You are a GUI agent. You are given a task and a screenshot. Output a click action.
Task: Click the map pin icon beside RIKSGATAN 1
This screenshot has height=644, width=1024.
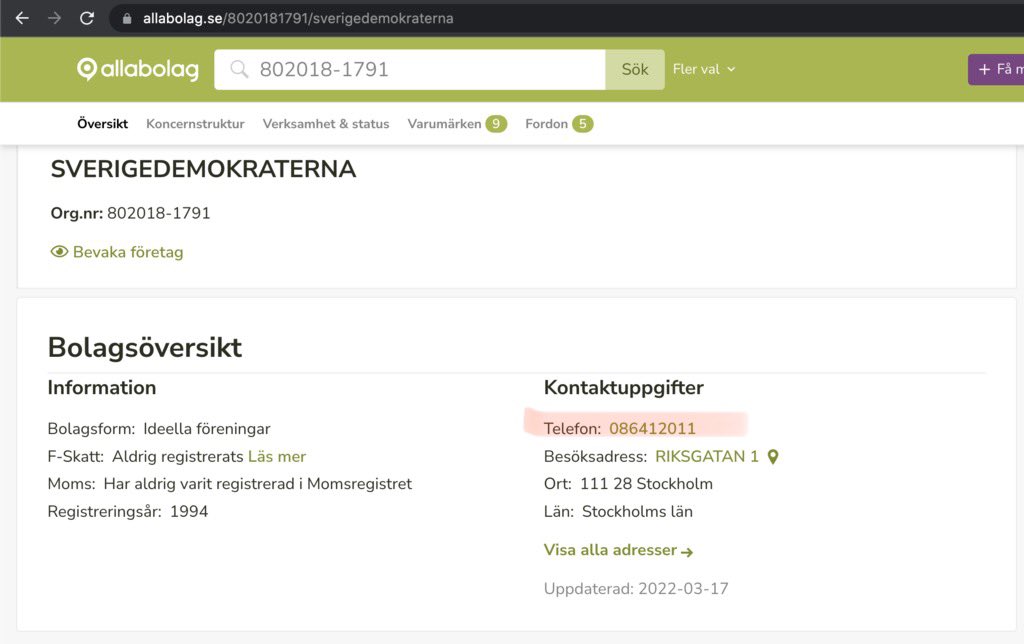(x=773, y=457)
